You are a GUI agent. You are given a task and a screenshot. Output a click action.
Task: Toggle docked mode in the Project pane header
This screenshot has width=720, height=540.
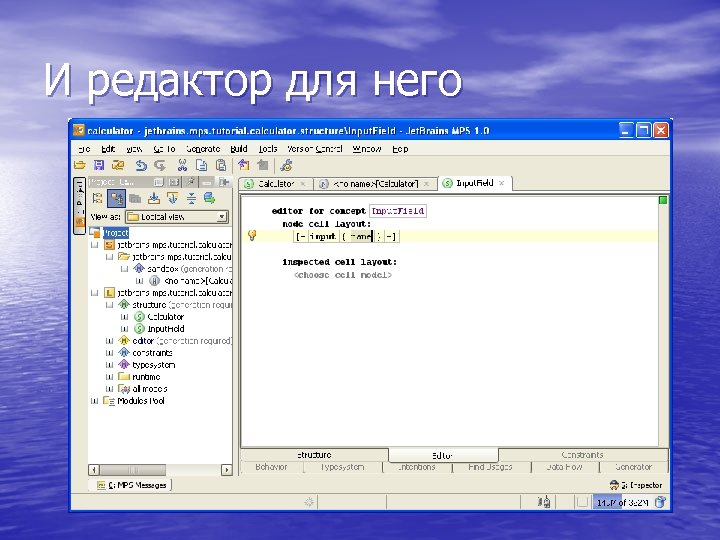point(174,182)
